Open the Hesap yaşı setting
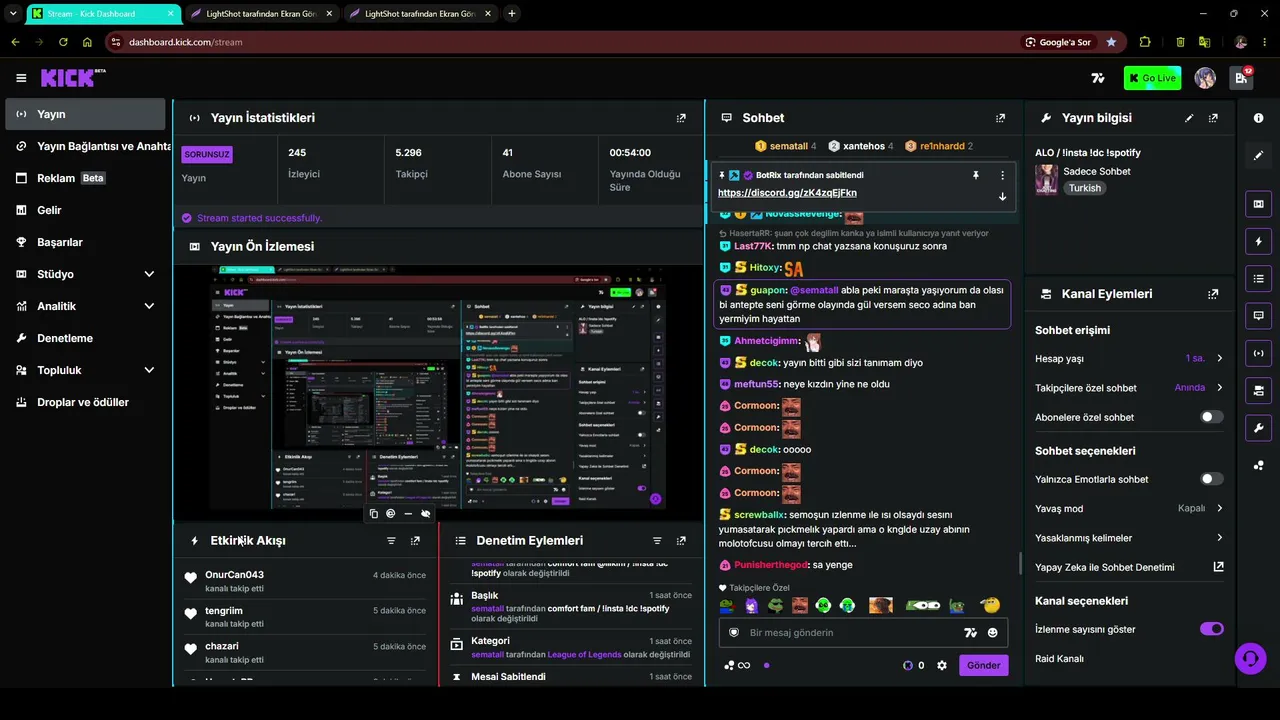 click(1129, 358)
